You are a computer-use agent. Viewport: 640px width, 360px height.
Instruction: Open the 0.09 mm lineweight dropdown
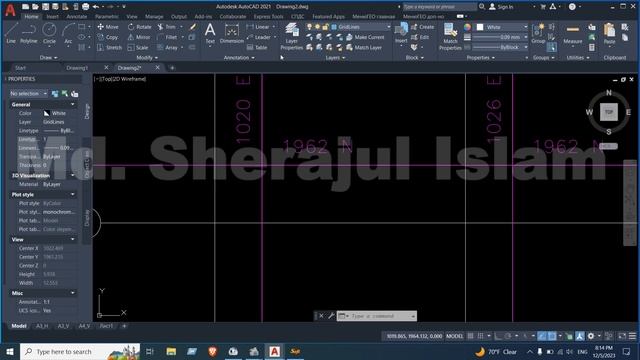500,37
